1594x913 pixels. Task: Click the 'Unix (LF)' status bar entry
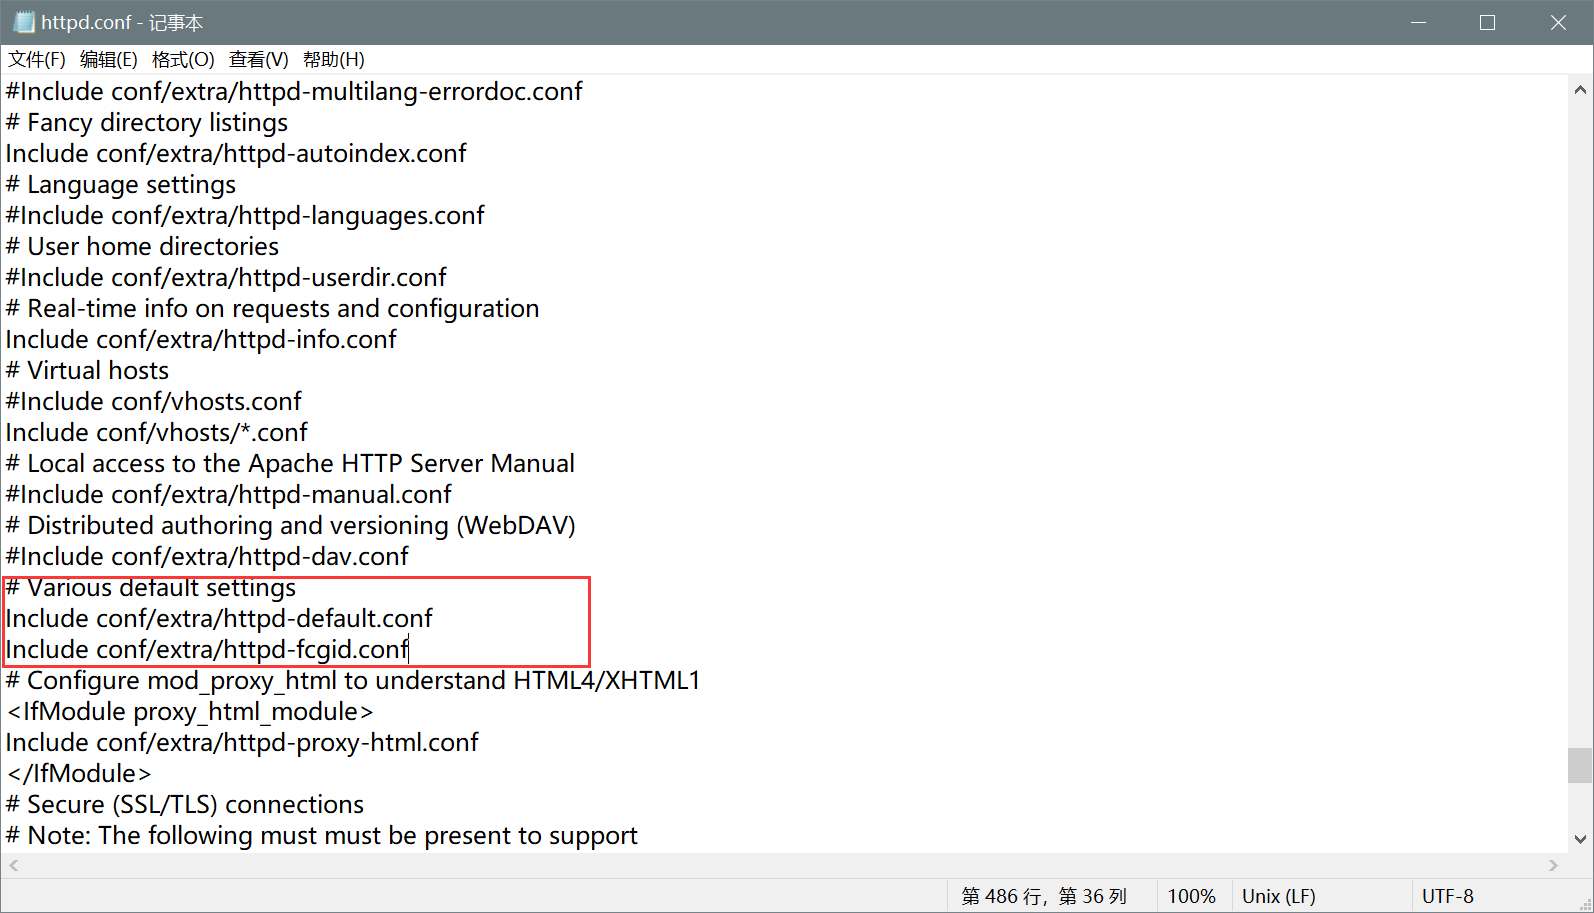tap(1279, 897)
